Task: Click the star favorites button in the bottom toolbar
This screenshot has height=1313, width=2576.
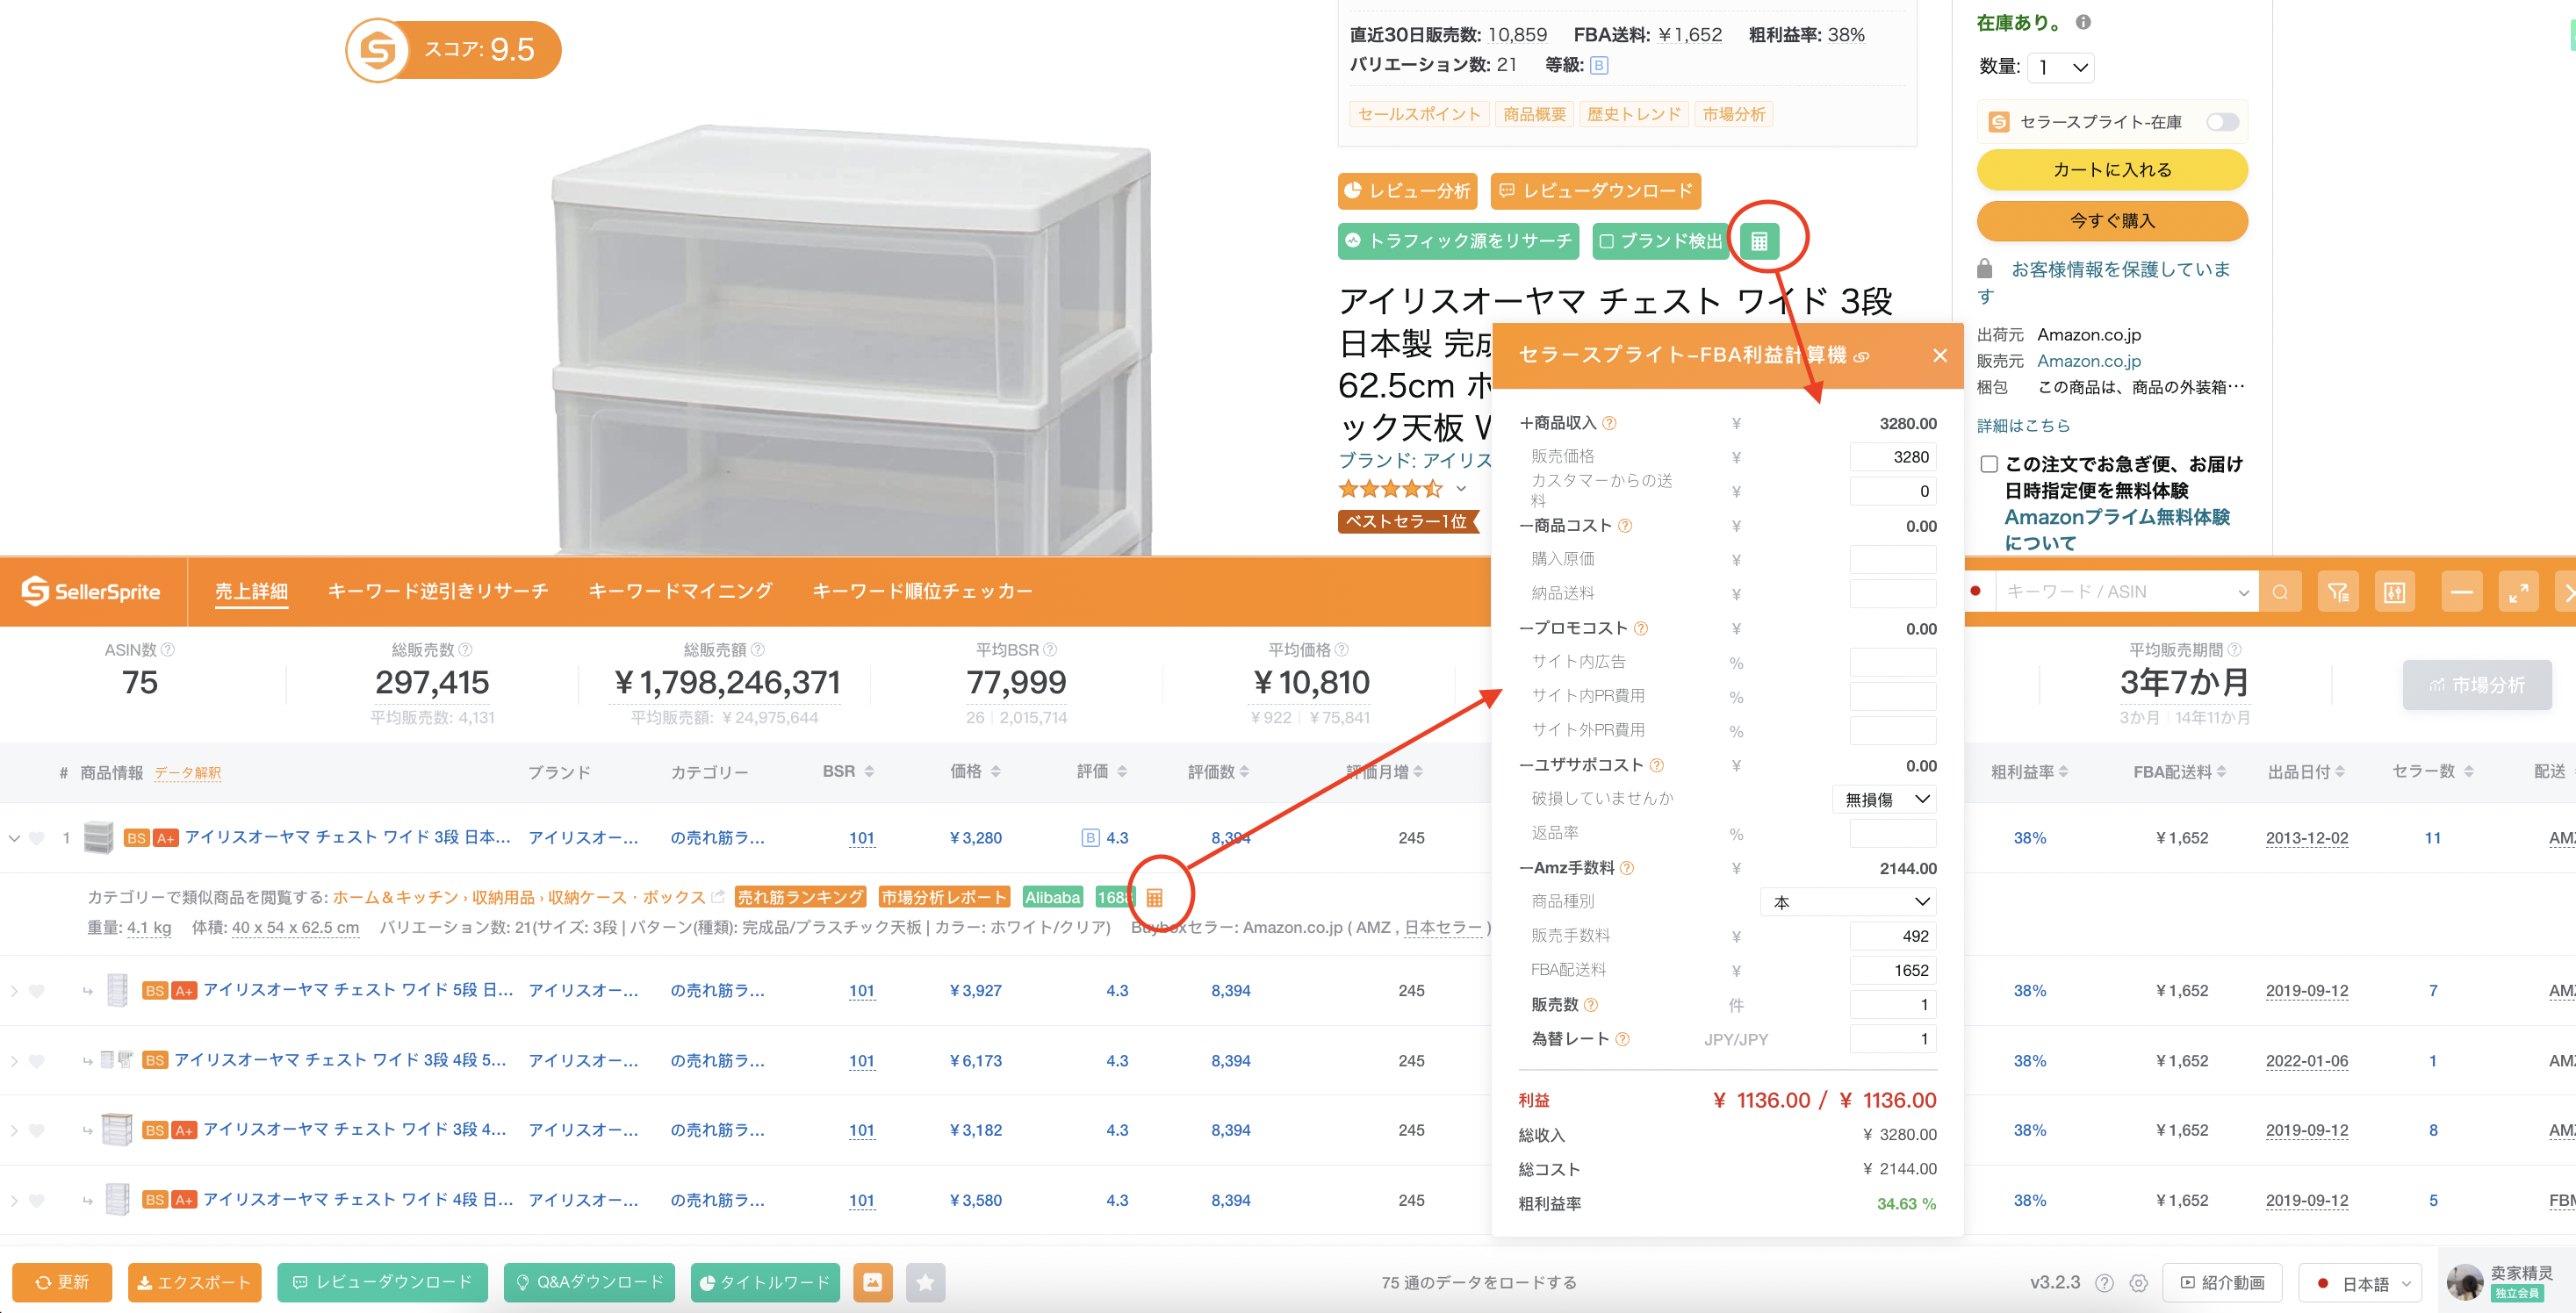Action: (x=925, y=1282)
